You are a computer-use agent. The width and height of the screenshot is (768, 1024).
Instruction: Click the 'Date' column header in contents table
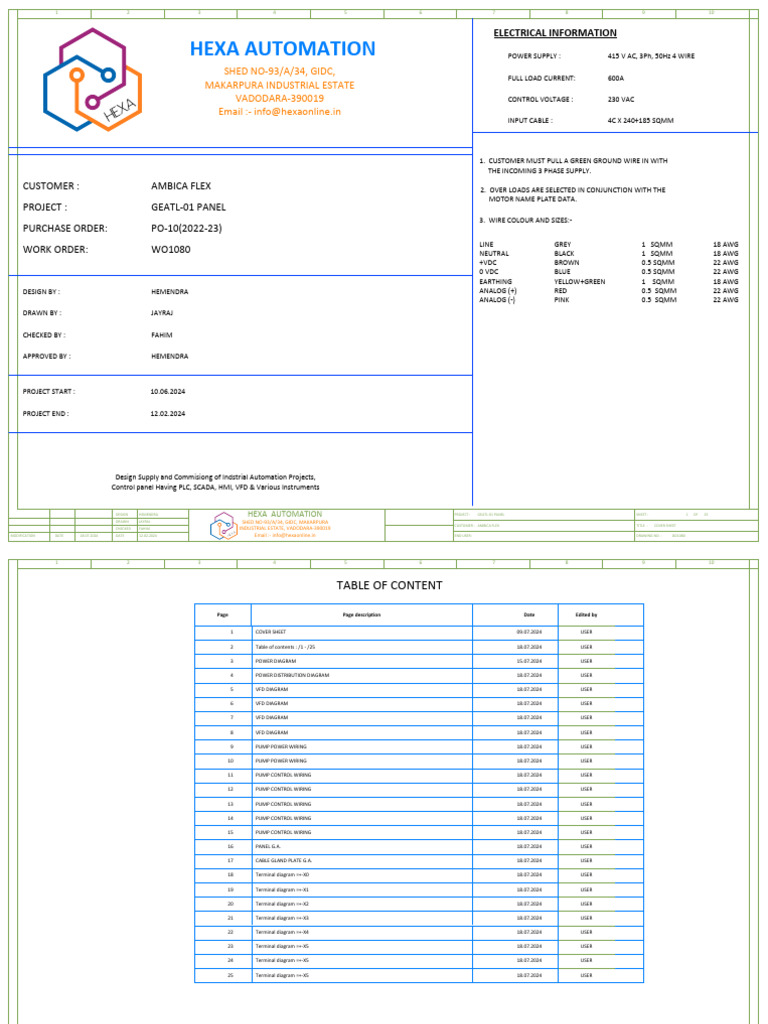pos(528,615)
